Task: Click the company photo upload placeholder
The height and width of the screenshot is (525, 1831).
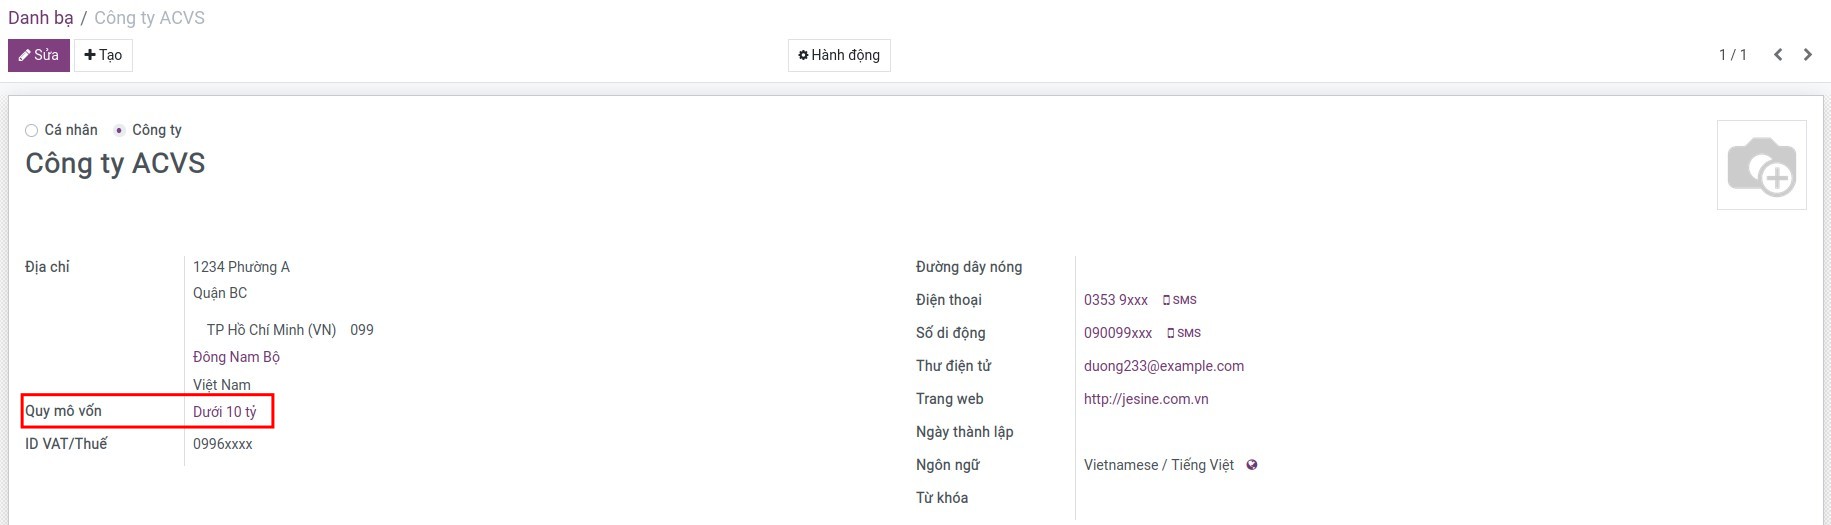Action: tap(1761, 165)
